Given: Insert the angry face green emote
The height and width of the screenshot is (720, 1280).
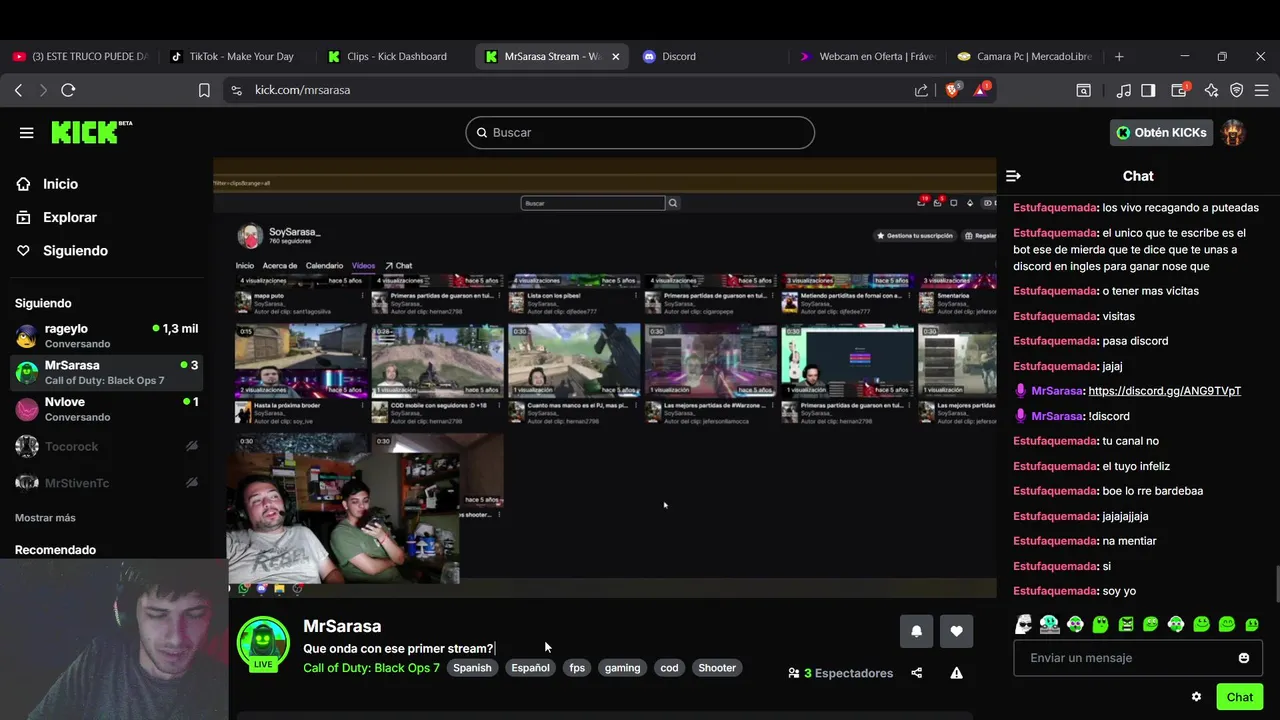Looking at the screenshot, I should click(1126, 624).
